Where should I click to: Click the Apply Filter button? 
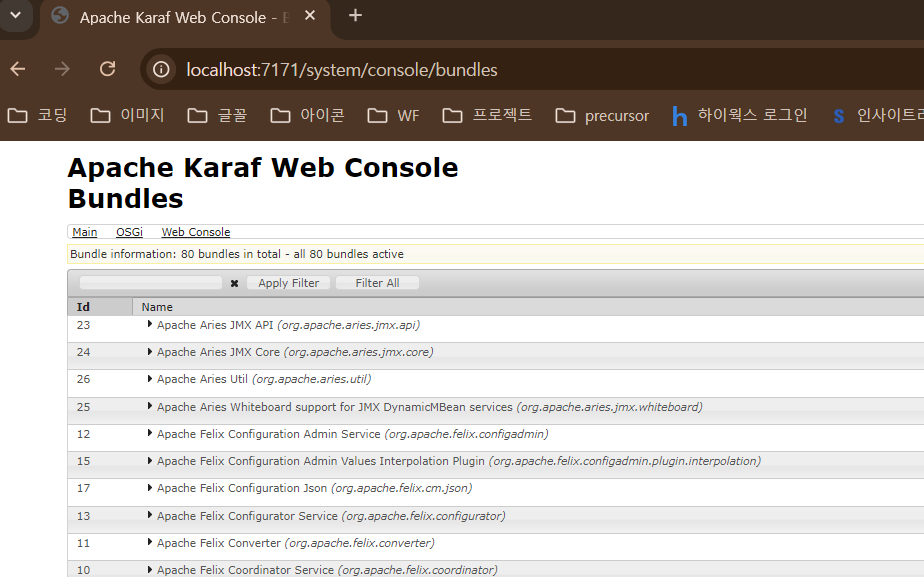point(289,283)
